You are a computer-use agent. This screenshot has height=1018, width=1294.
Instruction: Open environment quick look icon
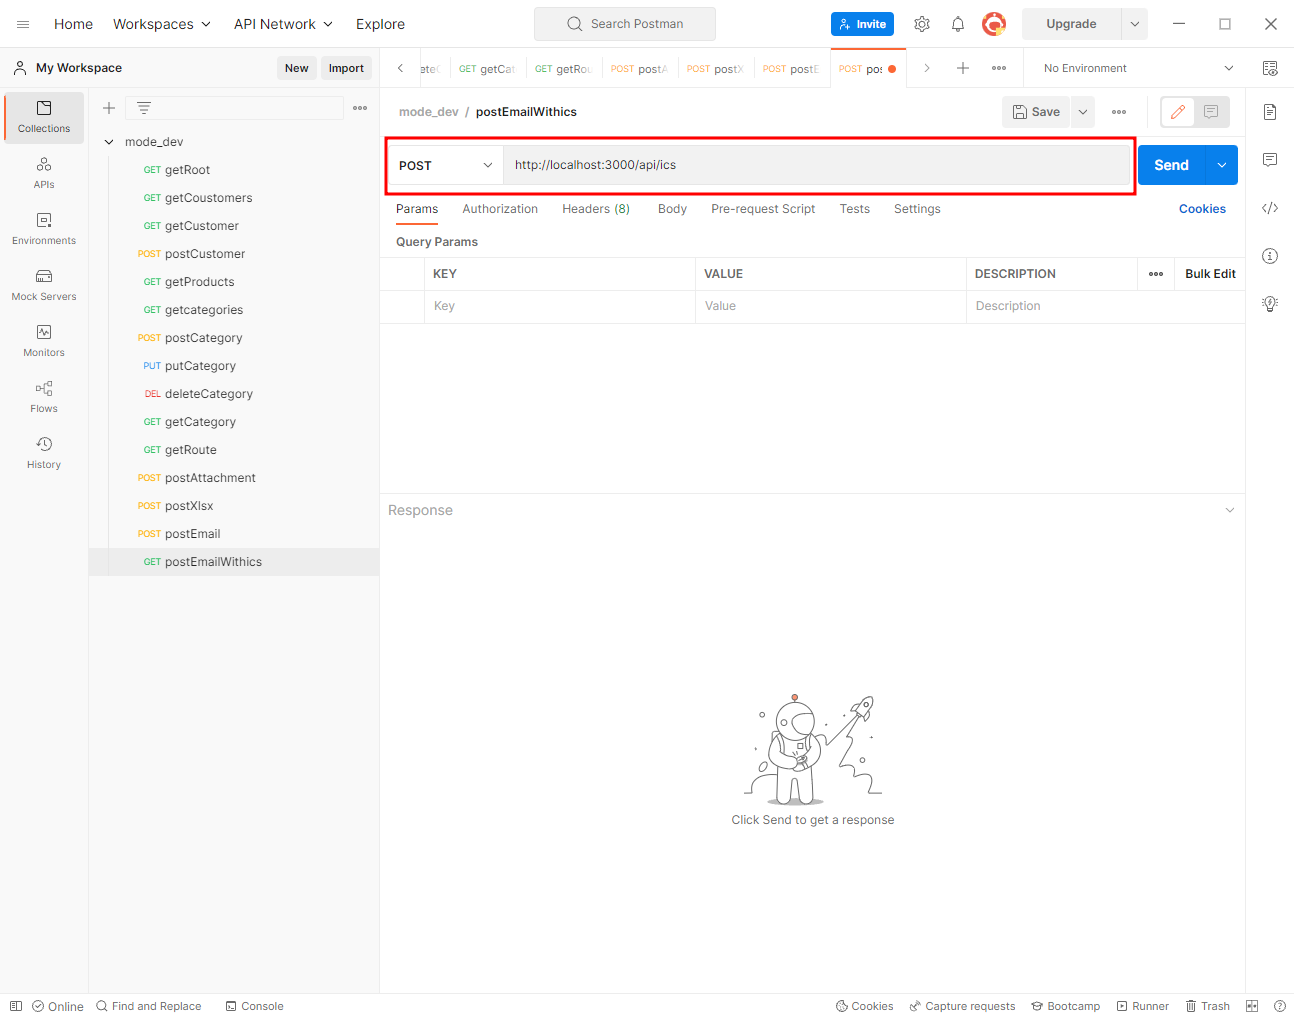click(1270, 68)
